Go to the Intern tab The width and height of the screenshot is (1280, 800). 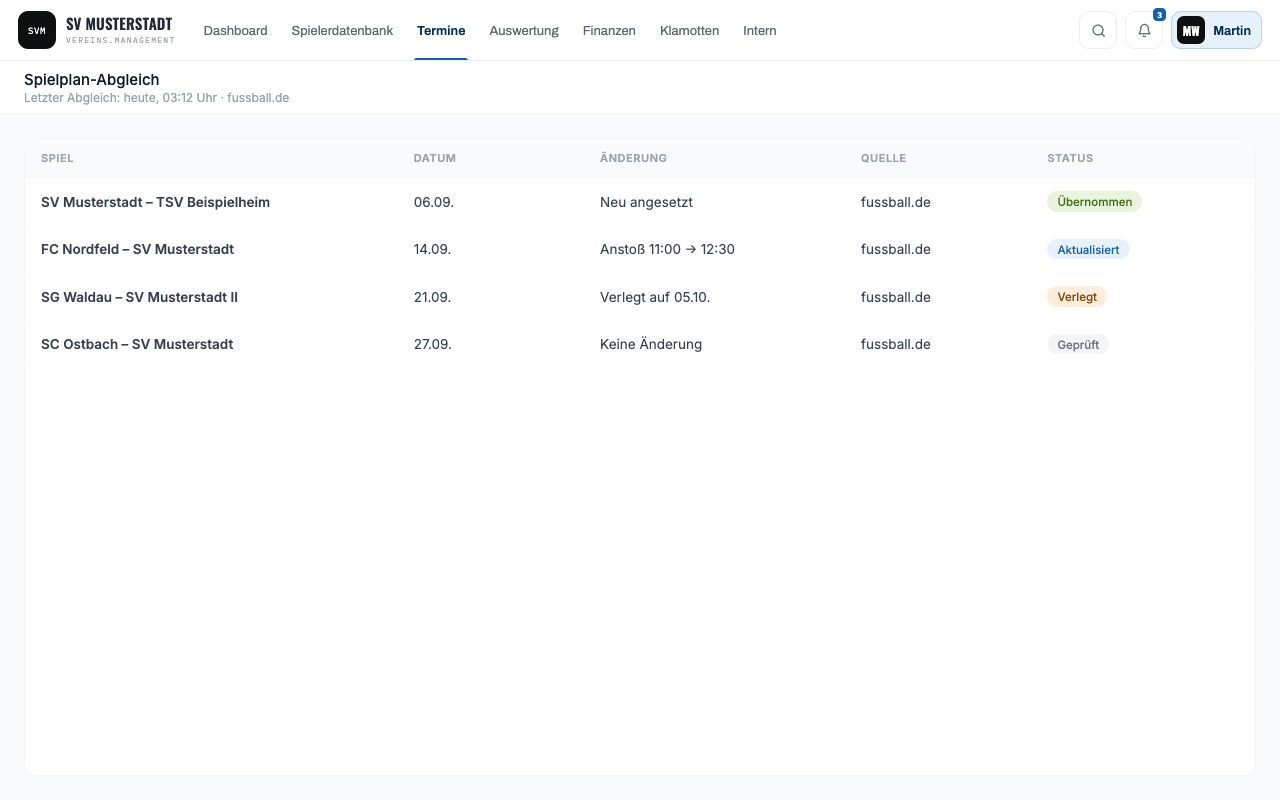(x=760, y=30)
